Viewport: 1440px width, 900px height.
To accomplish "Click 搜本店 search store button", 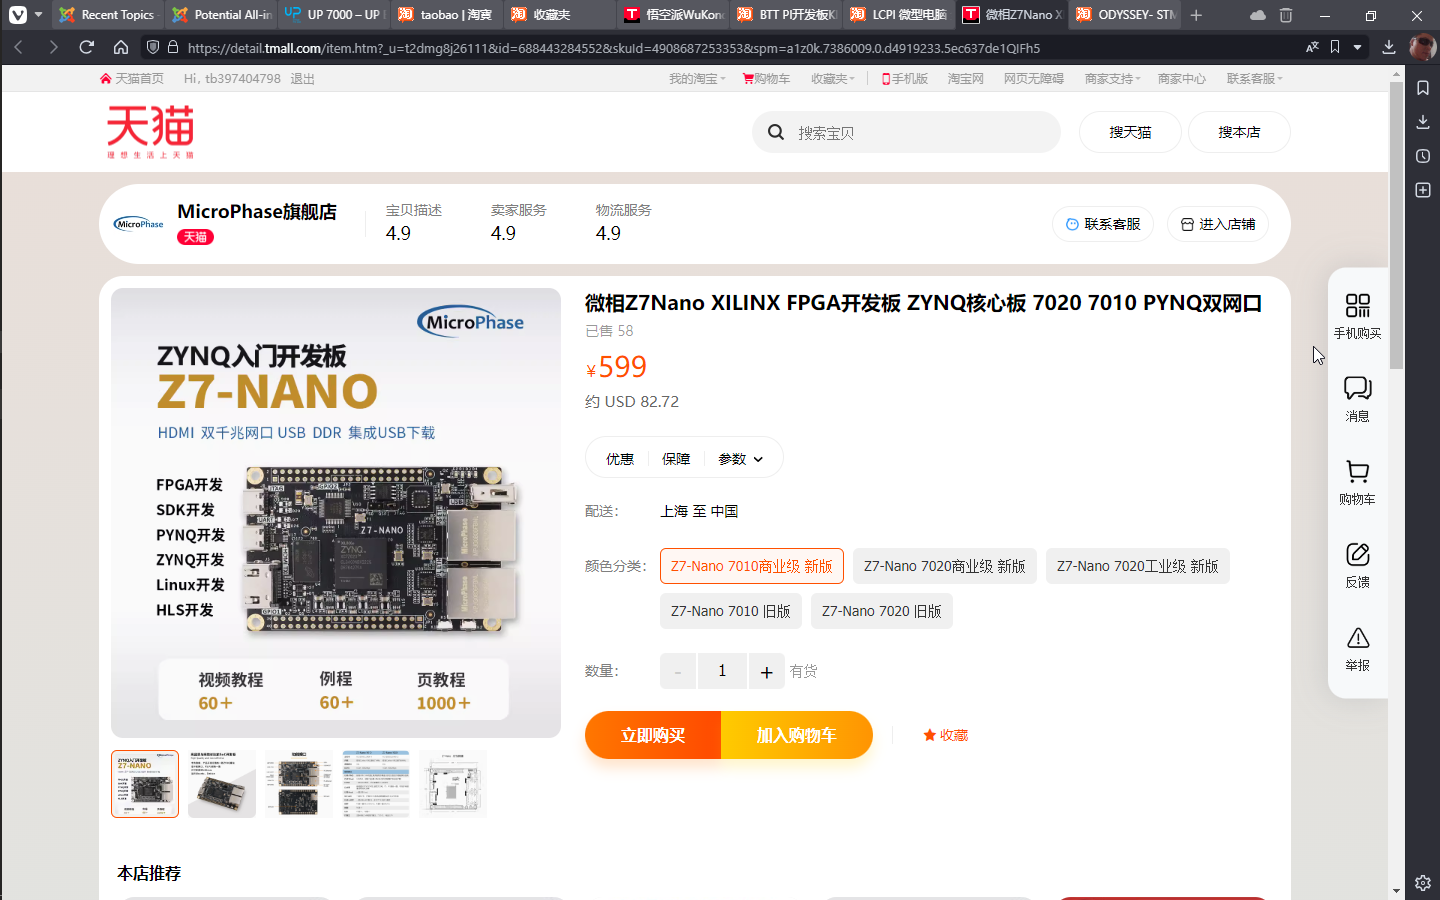I will [x=1239, y=132].
